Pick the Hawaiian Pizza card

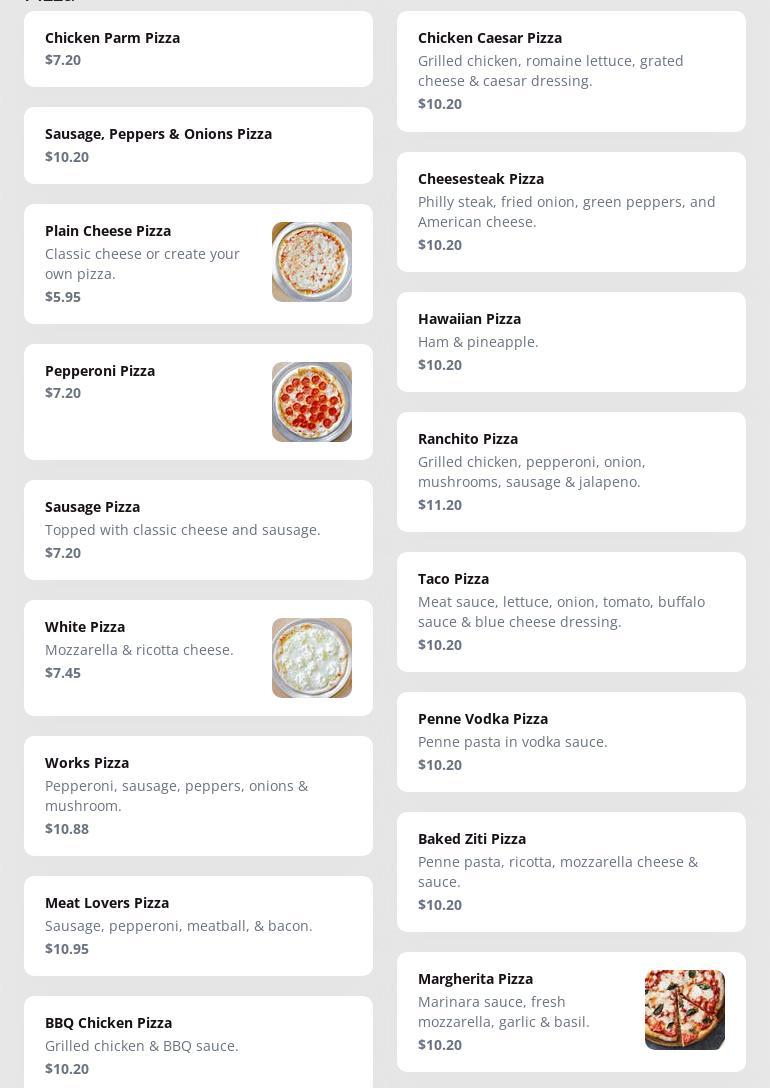tap(571, 342)
